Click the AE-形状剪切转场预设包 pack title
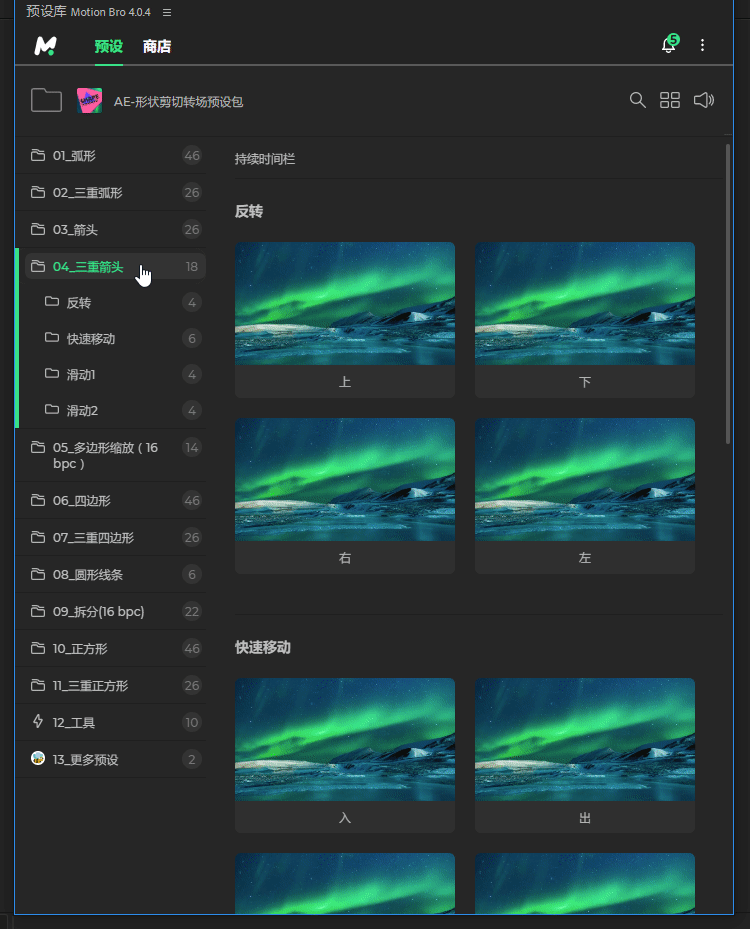Screen dimensions: 750x929 pos(178,102)
